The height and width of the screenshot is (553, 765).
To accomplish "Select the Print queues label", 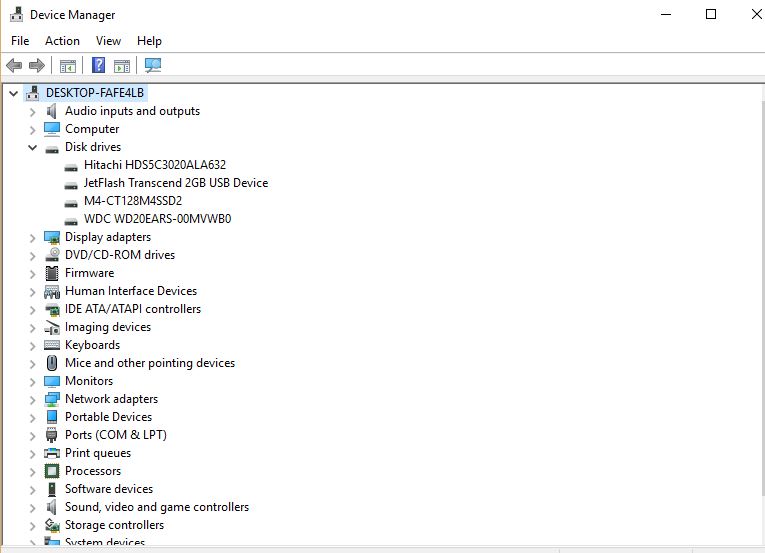I will click(98, 453).
